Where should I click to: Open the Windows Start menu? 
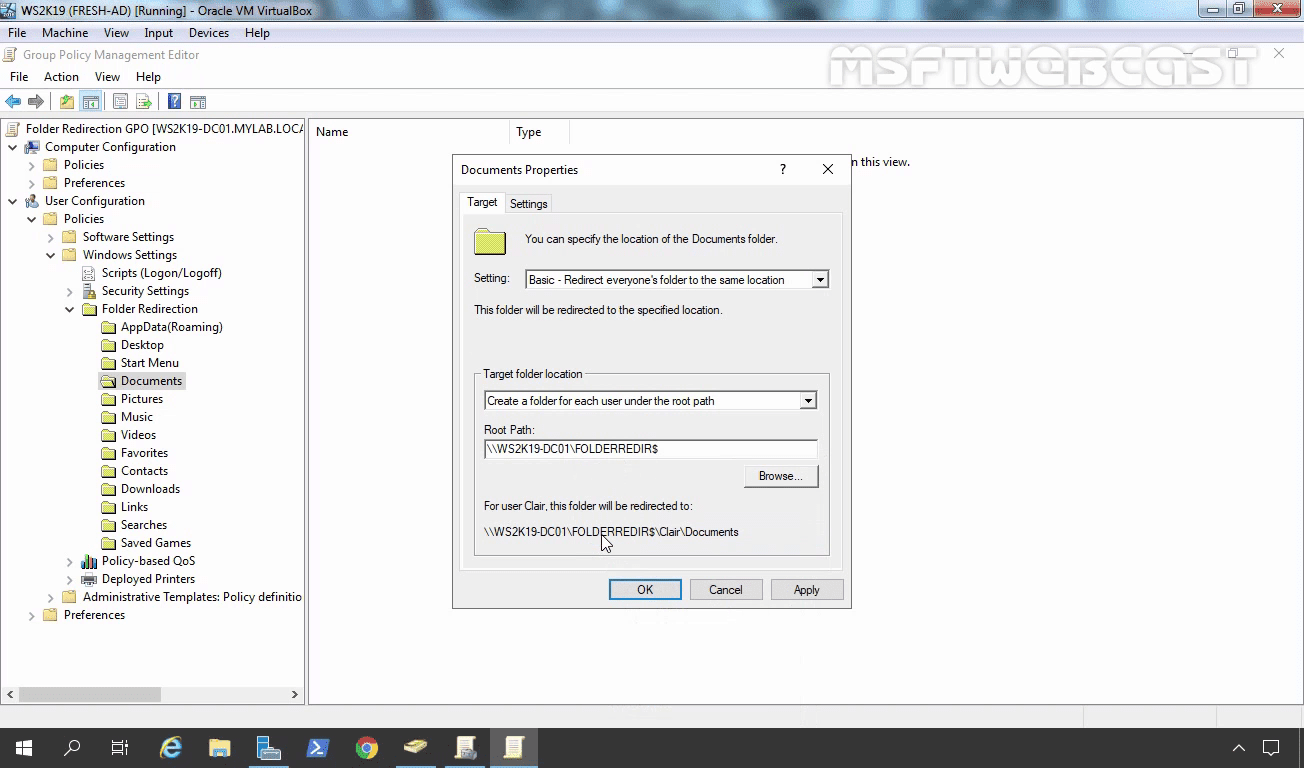(24, 747)
